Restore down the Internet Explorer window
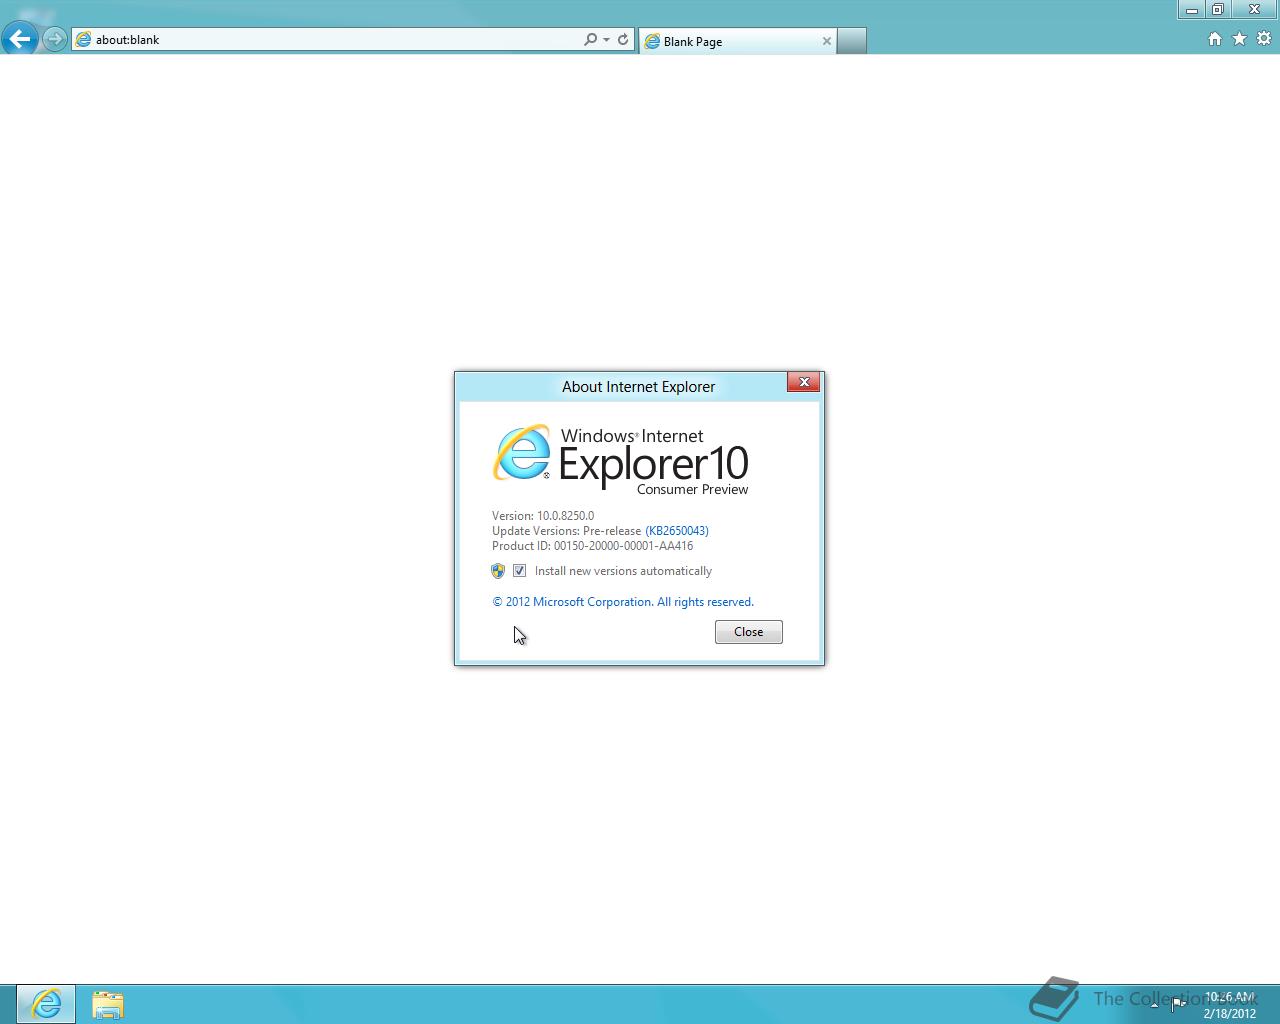The height and width of the screenshot is (1024, 1280). click(1218, 9)
